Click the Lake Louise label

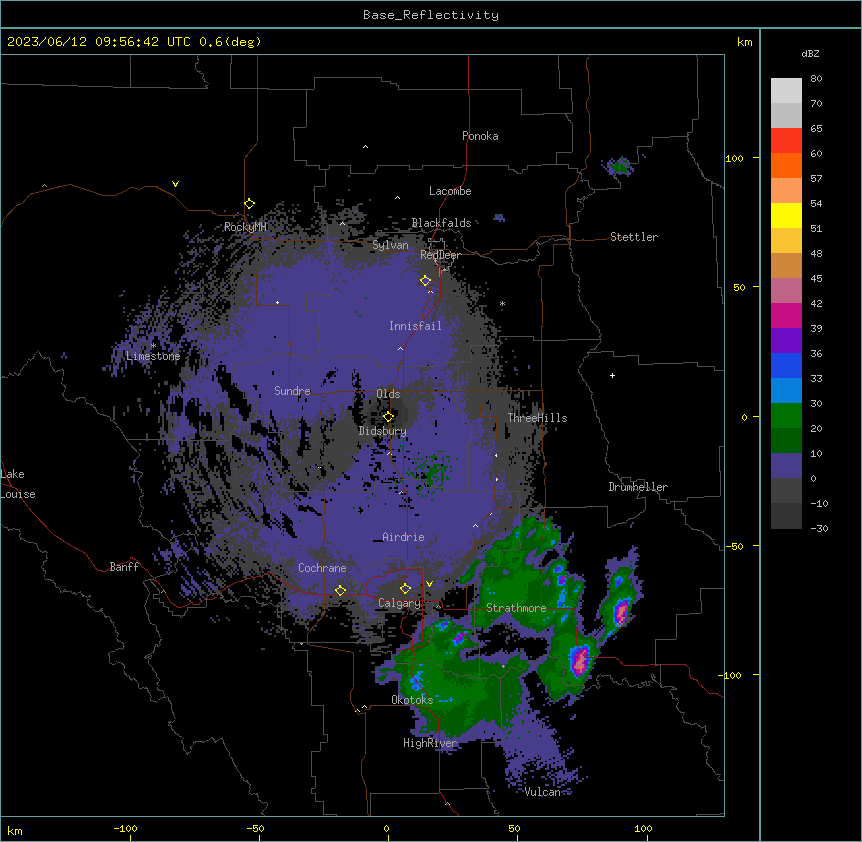point(18,484)
